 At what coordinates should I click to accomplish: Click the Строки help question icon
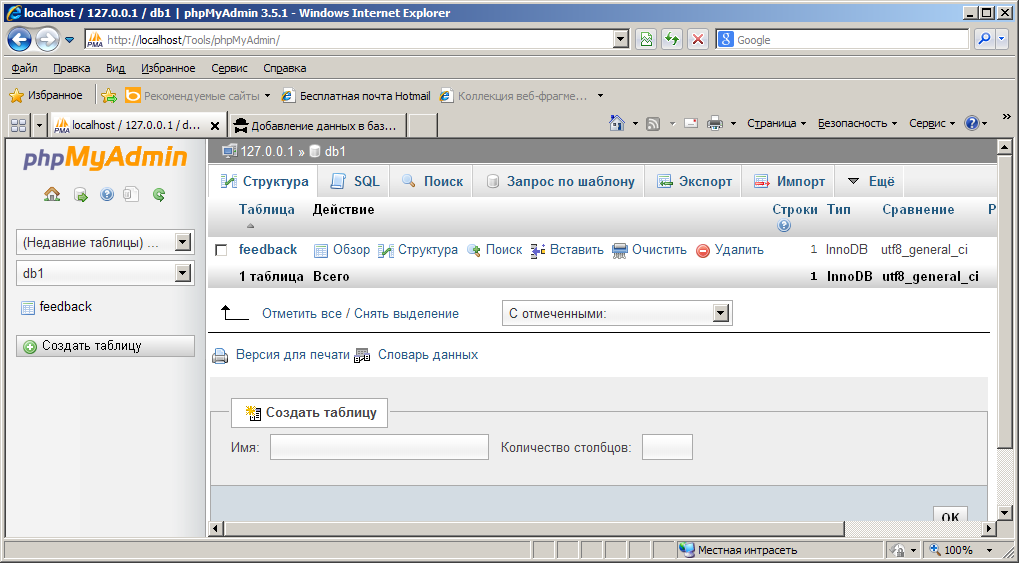click(784, 226)
